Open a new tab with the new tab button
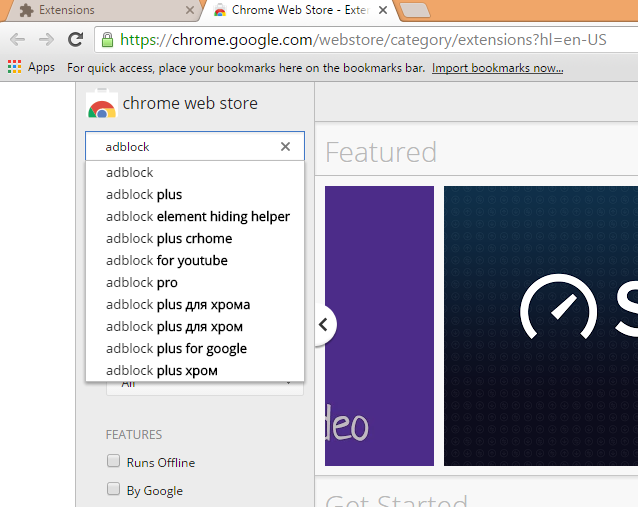Screen dimensions: 638x507 (414, 10)
